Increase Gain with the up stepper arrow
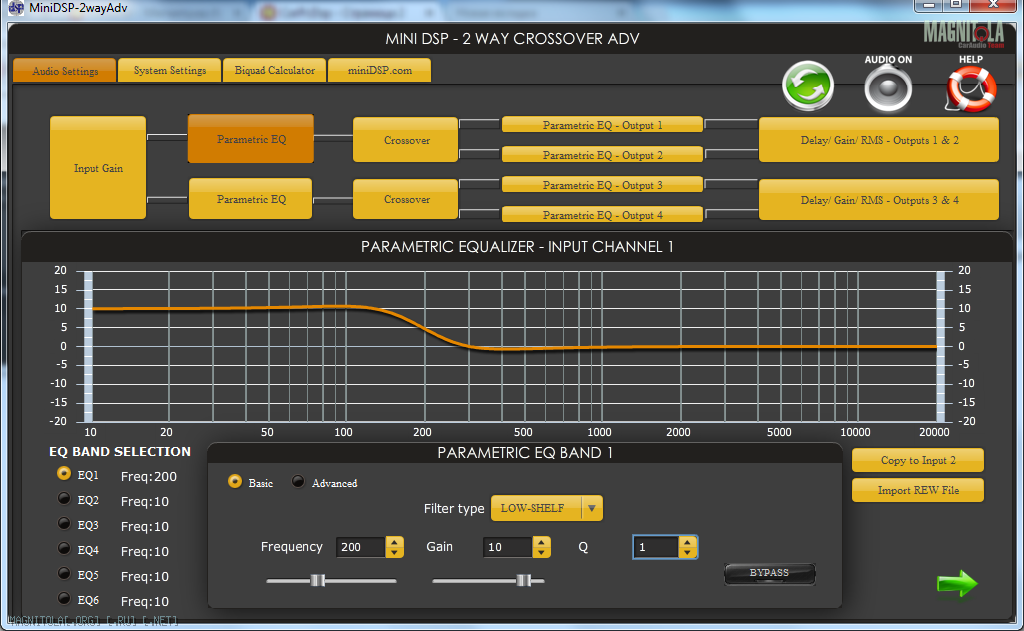This screenshot has width=1024, height=631. 541,542
